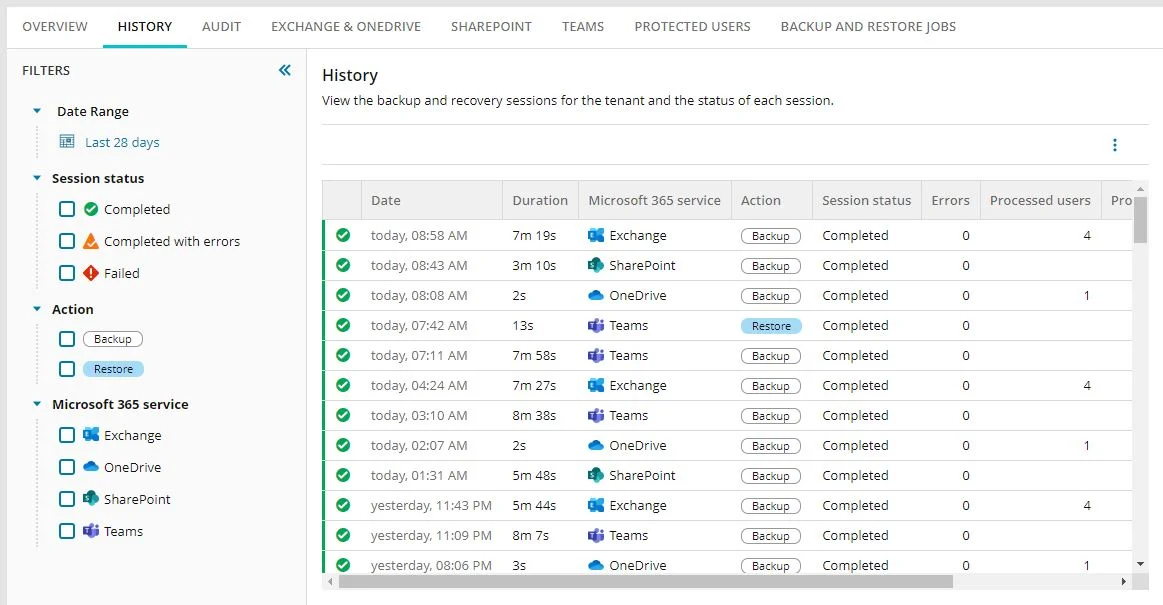Screen dimensions: 1163x605
Task: Enable the Teams service filter checkbox
Action: (65, 531)
